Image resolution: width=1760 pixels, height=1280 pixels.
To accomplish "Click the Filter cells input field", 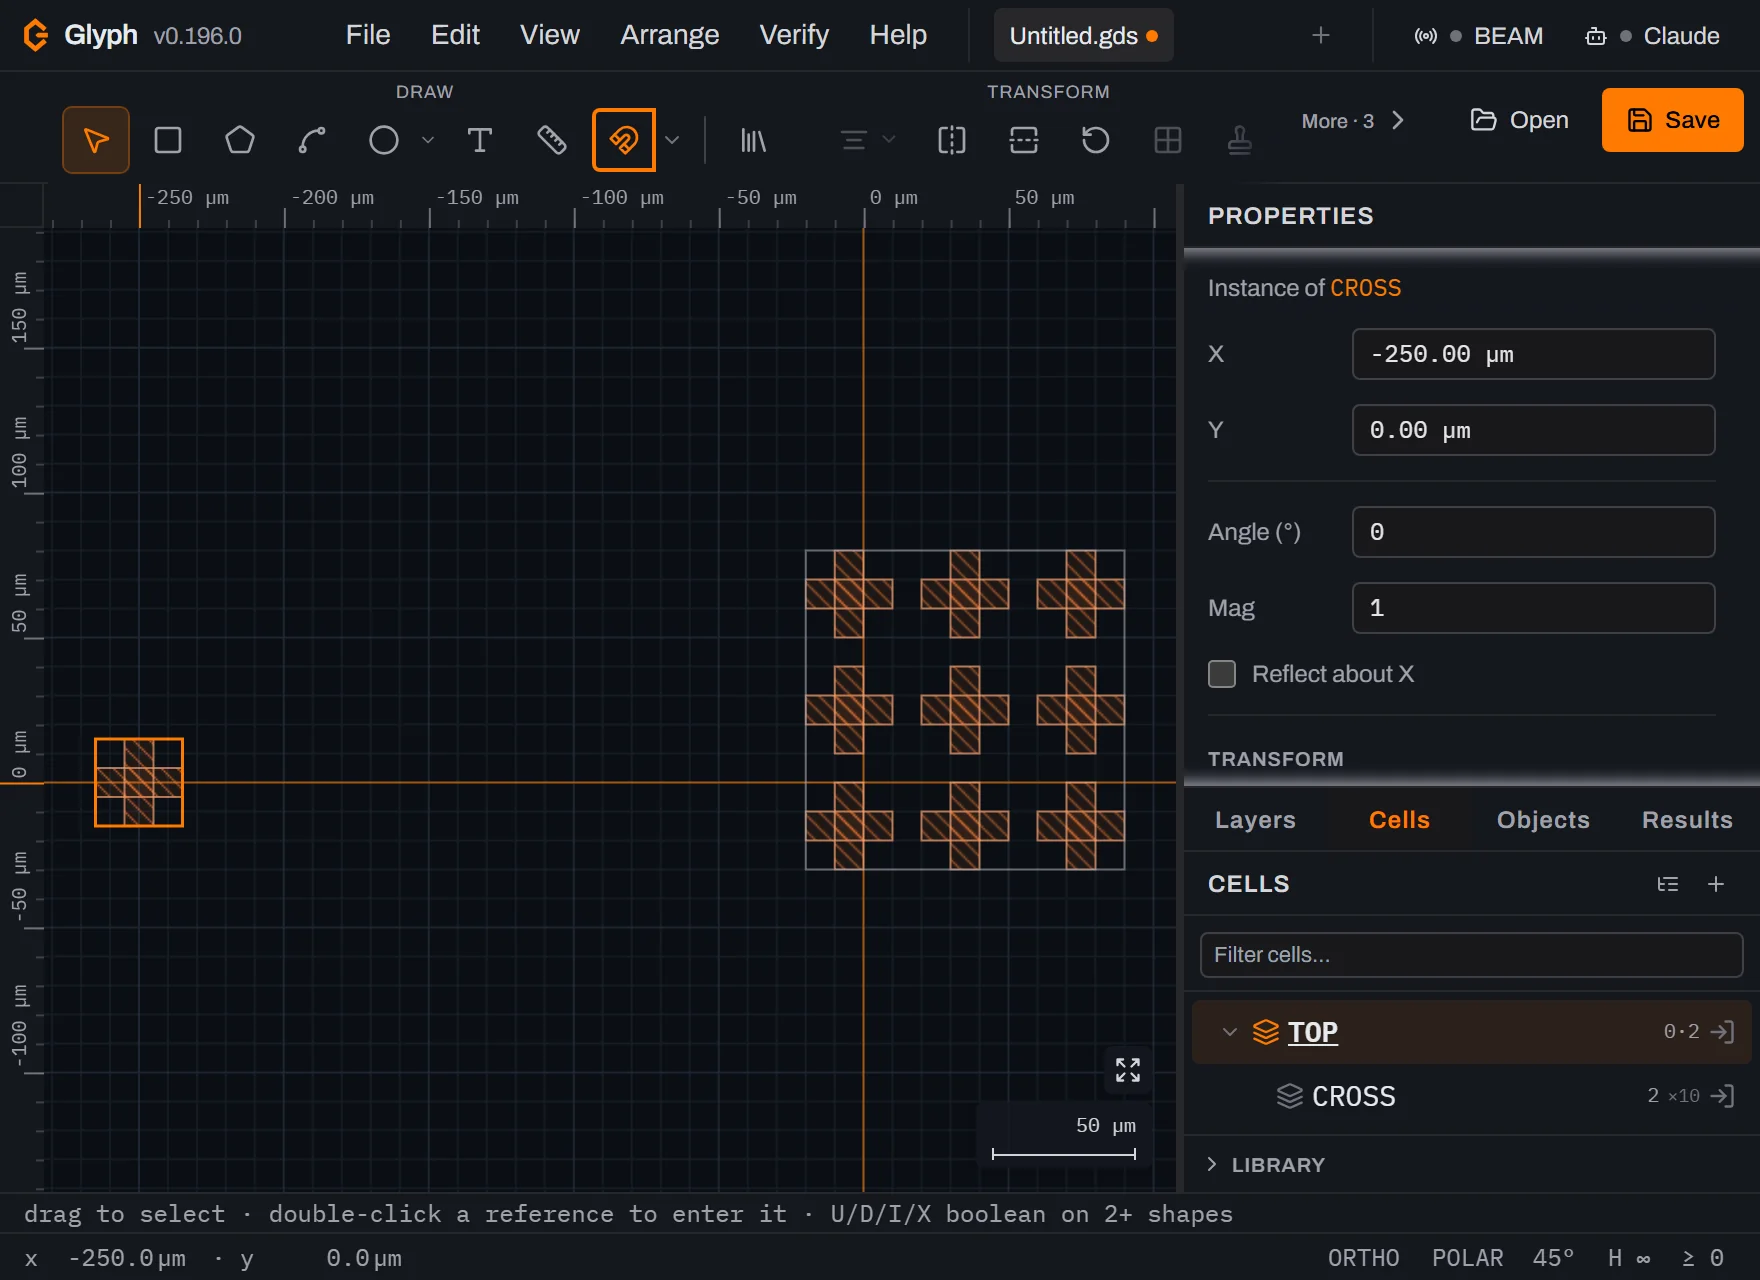I will tap(1472, 955).
